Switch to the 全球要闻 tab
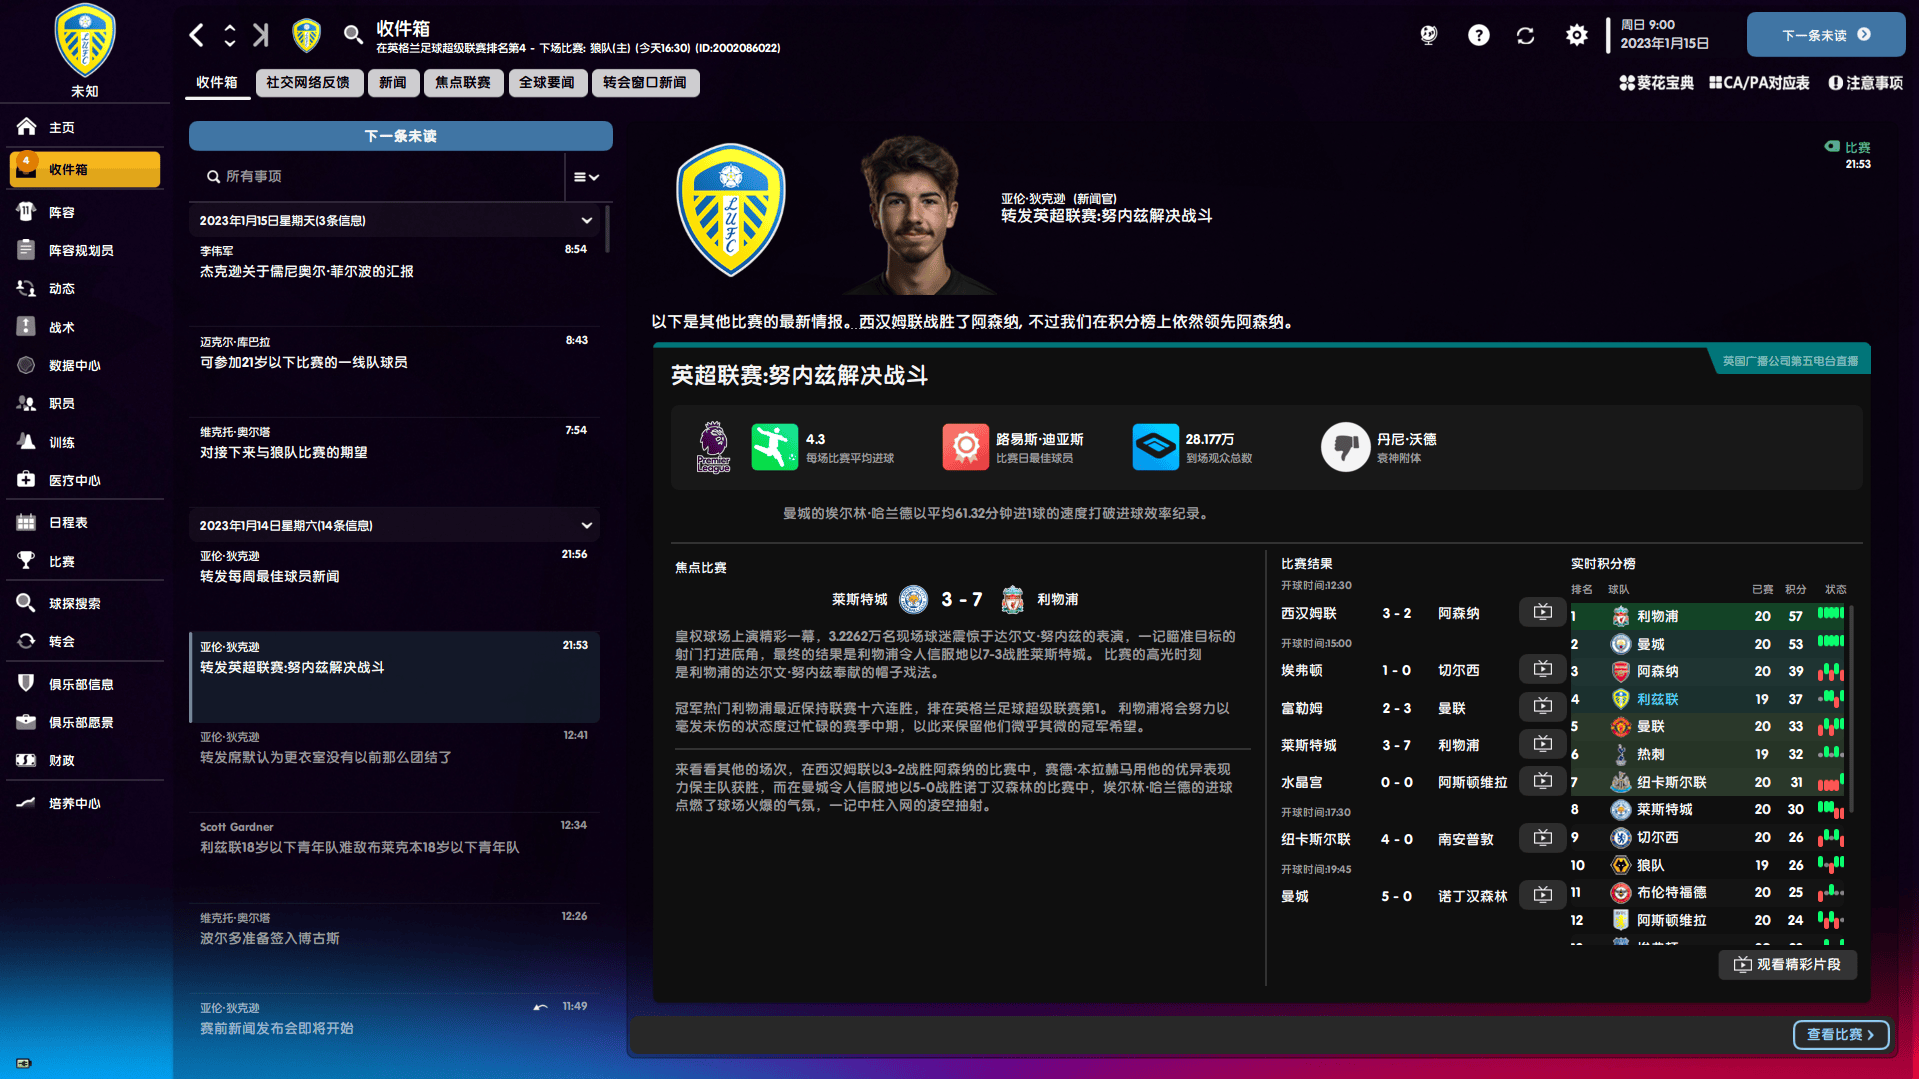This screenshot has width=1919, height=1079. point(547,83)
